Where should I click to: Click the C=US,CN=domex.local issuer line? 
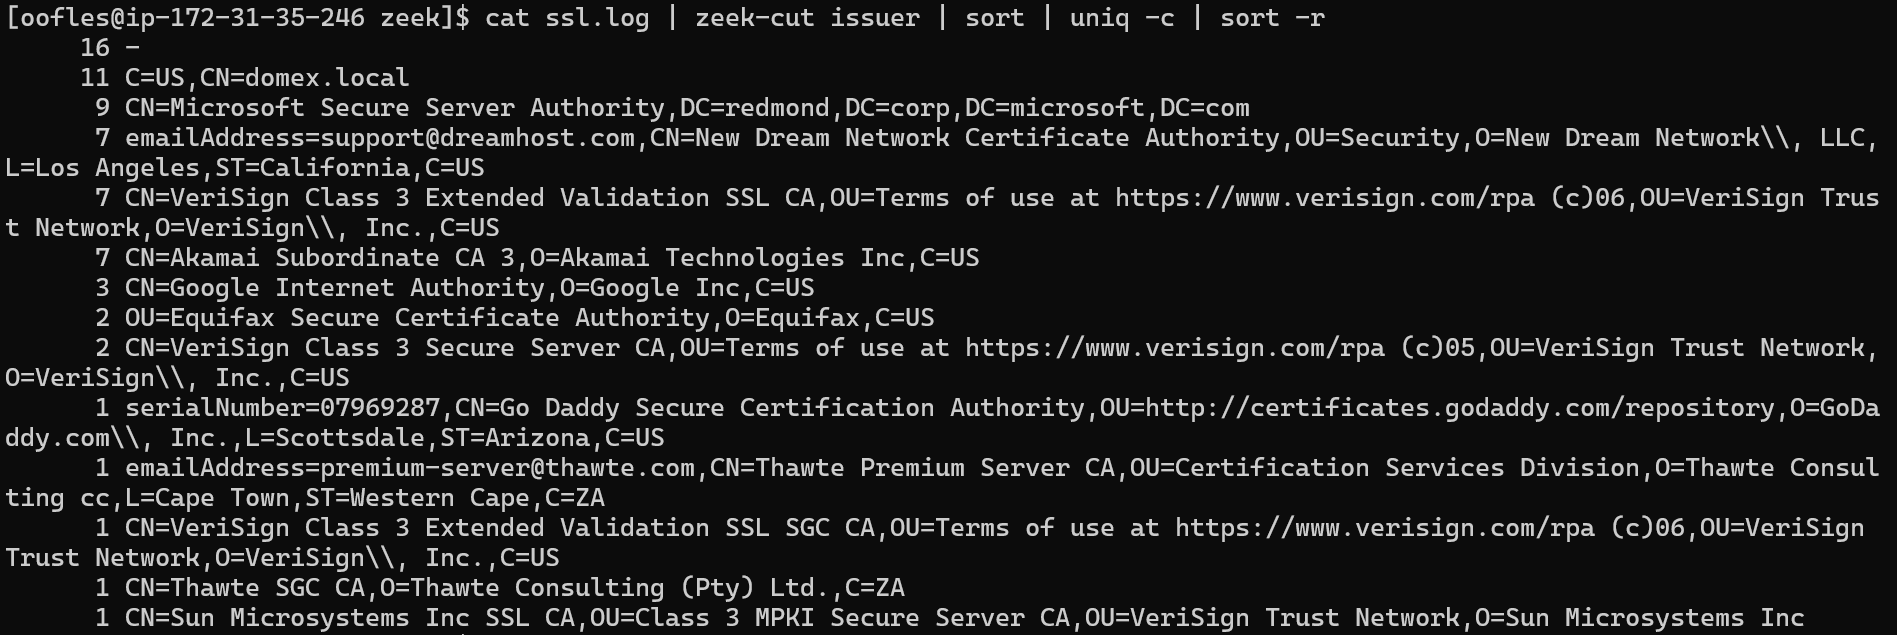pyautogui.click(x=267, y=78)
